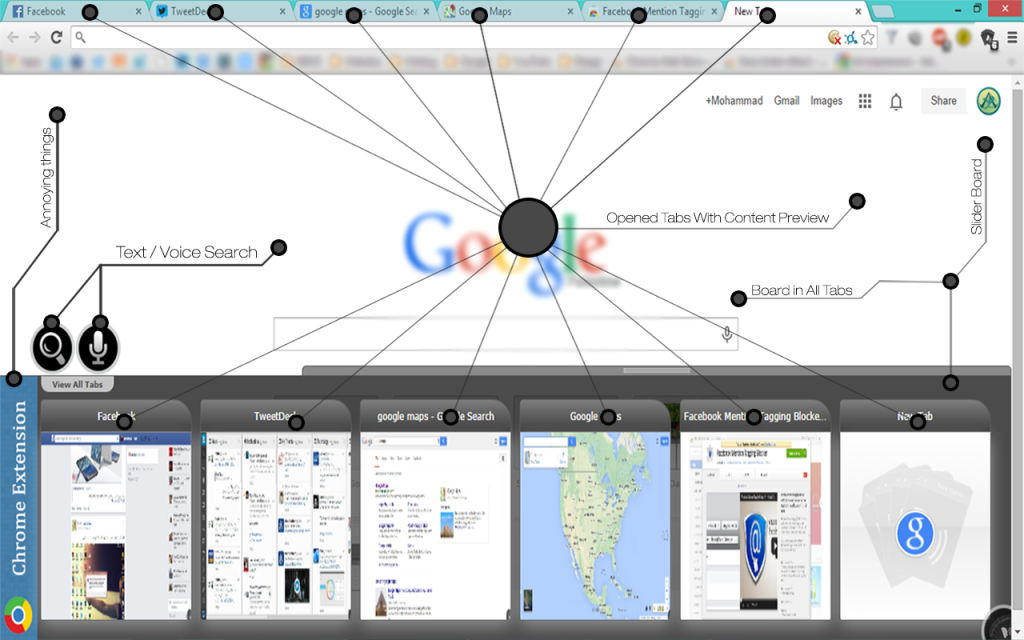Switch to the Facebook browser tab
This screenshot has height=640, width=1024.
[75, 11]
